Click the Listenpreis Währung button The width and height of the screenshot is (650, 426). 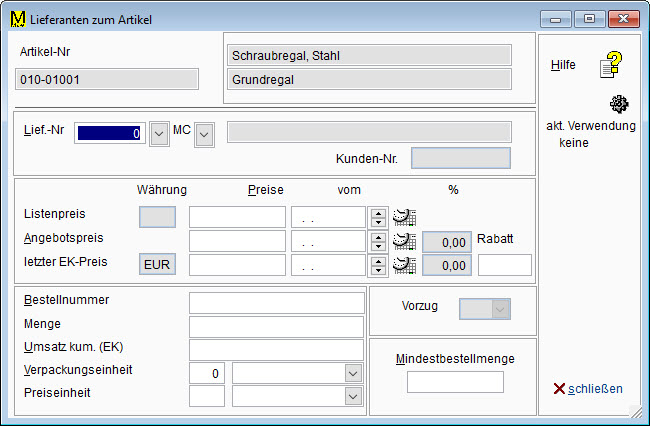coord(156,217)
